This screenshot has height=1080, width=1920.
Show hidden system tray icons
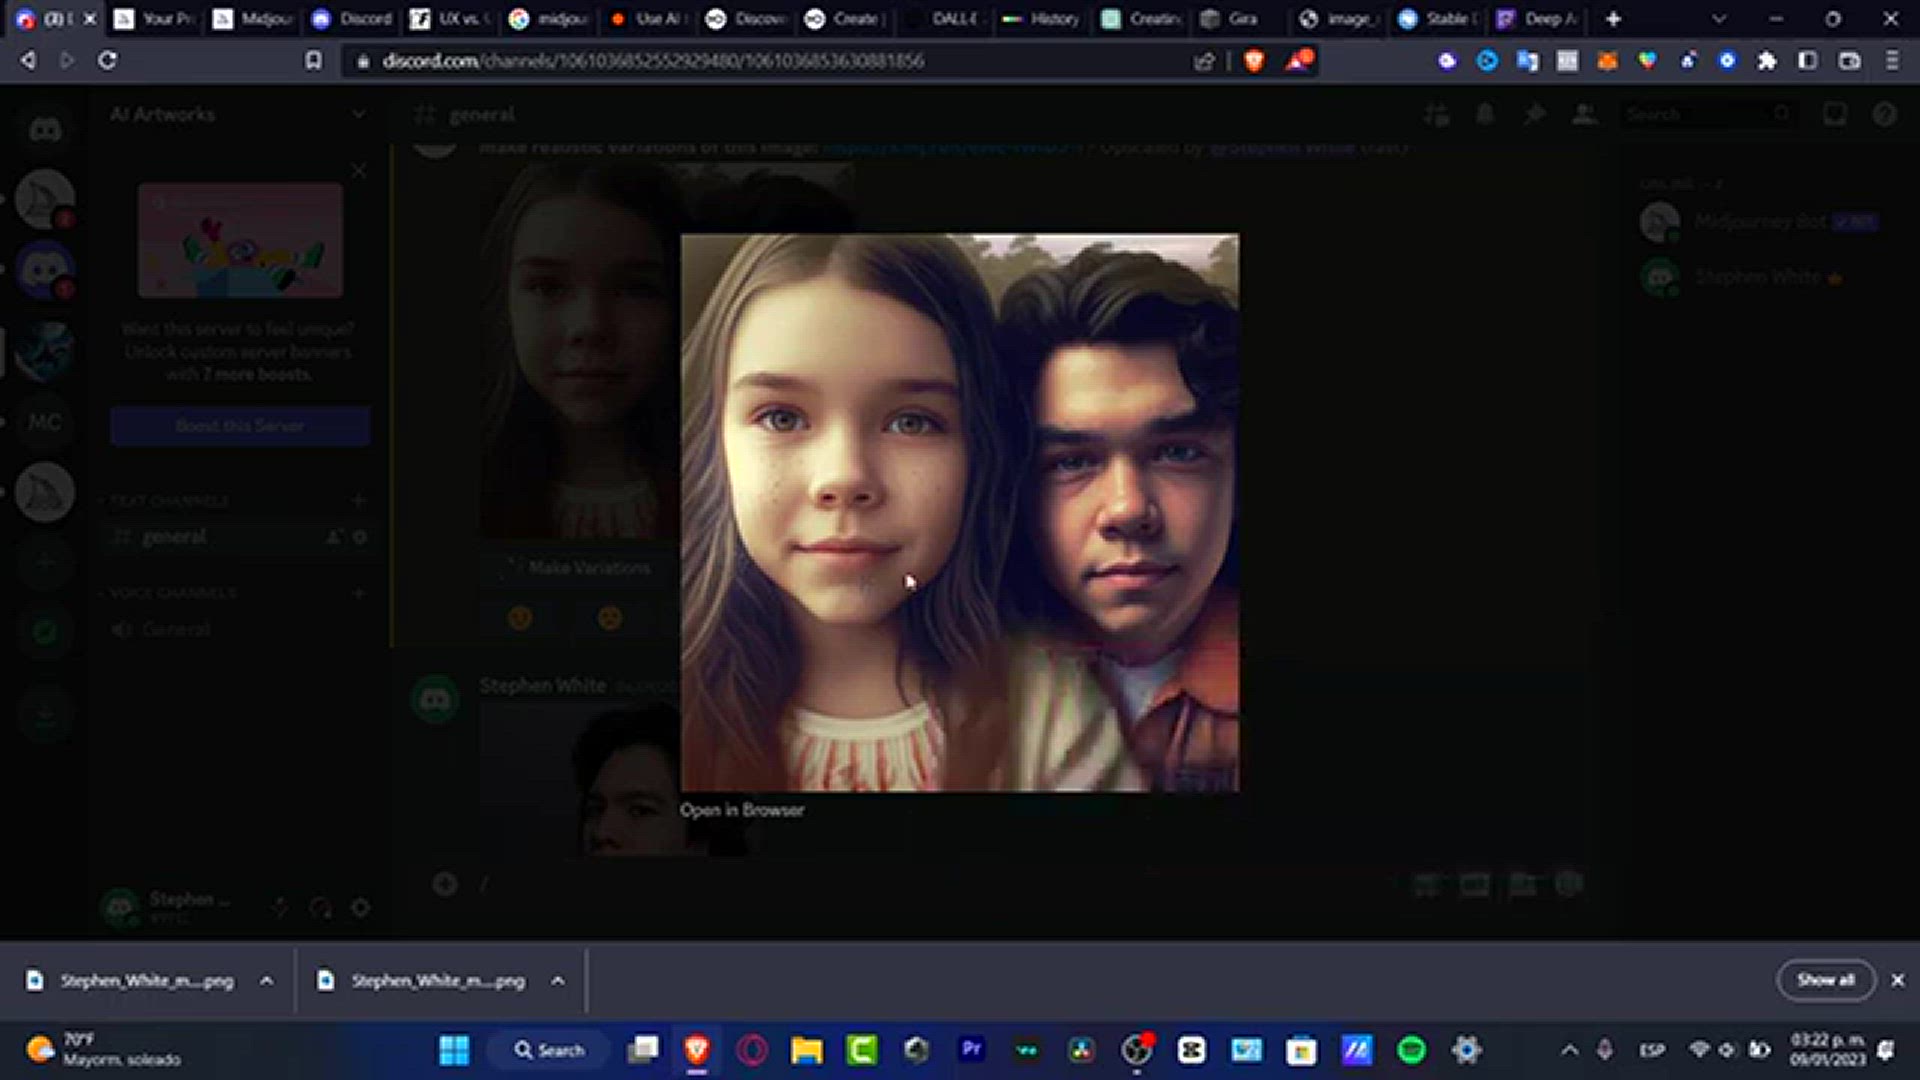[x=1569, y=1050]
